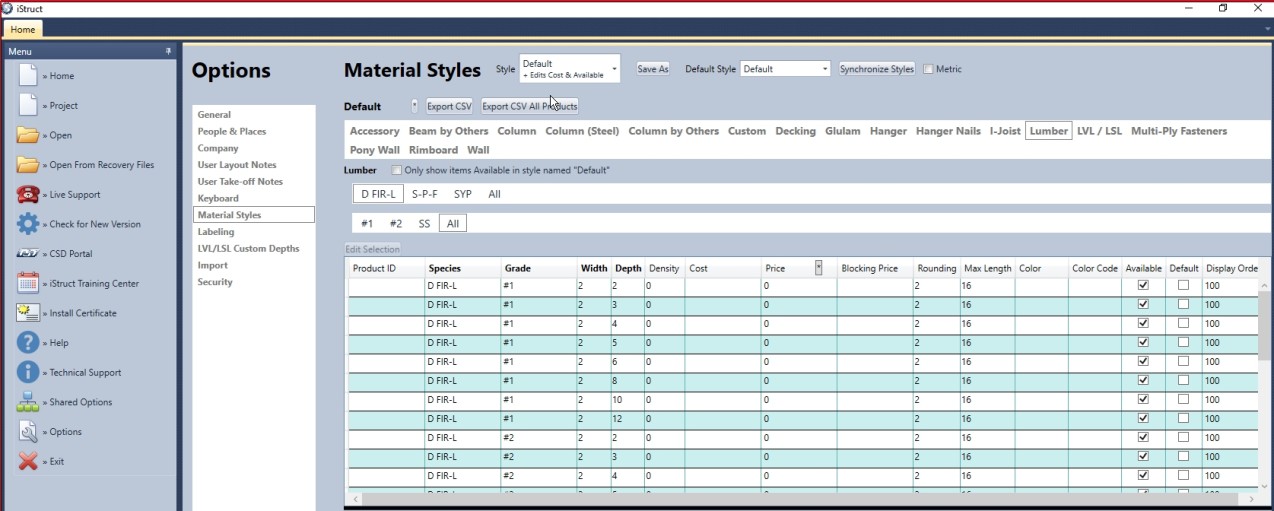Click the Technical Support info icon
Screen dimensions: 1274x511
28,372
